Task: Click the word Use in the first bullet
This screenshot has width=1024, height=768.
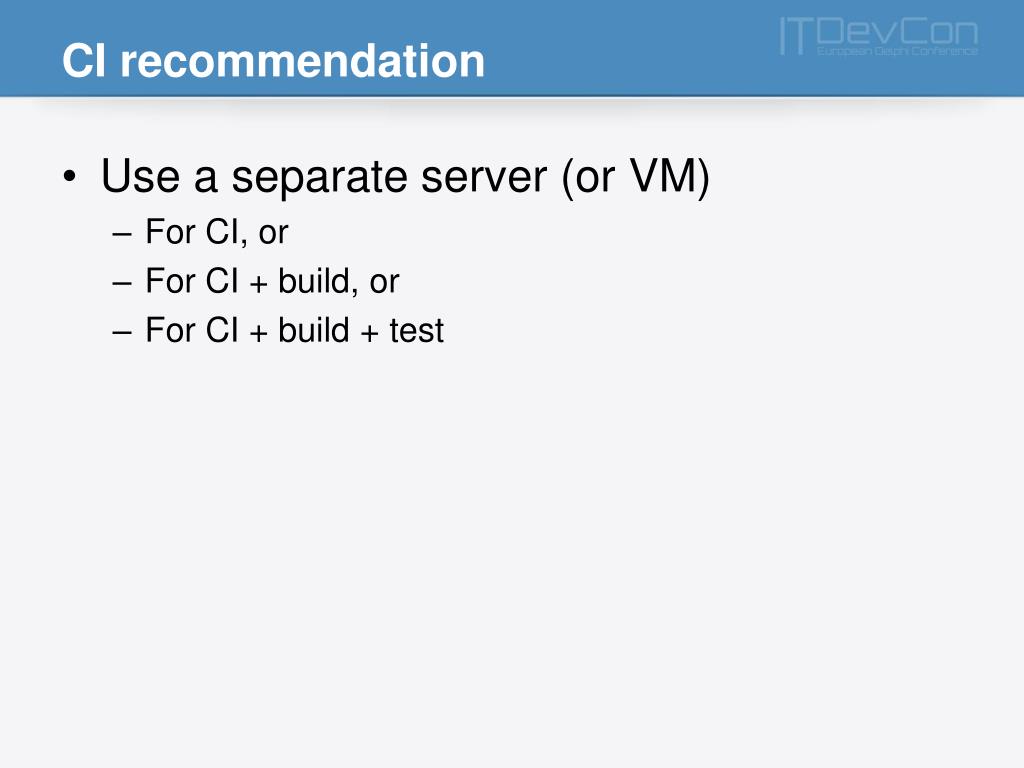Action: point(140,177)
